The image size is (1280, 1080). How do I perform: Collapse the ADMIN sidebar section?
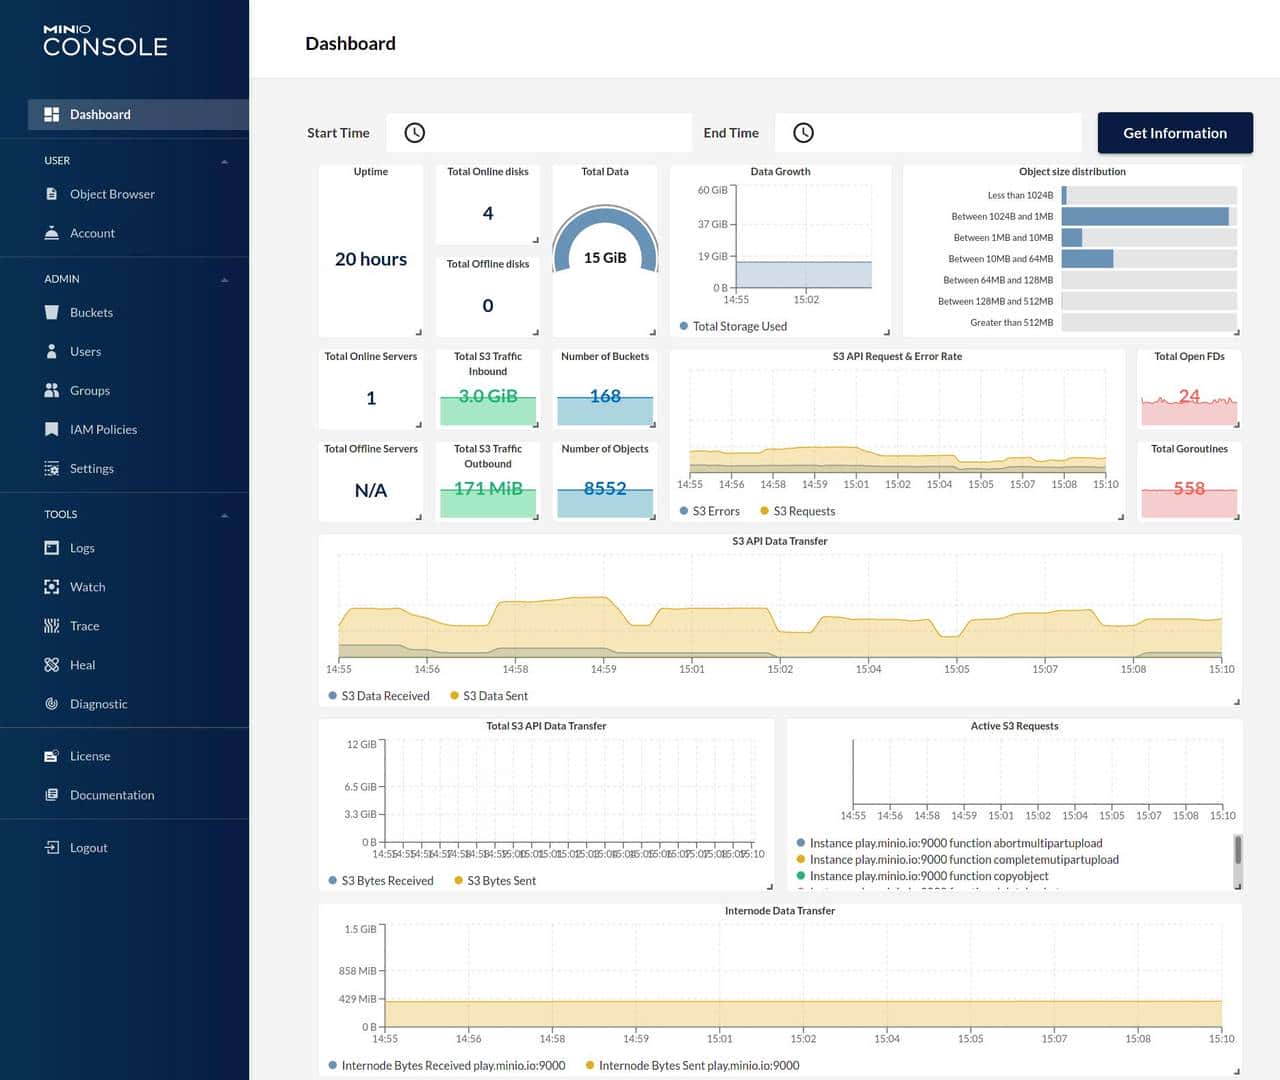point(224,280)
